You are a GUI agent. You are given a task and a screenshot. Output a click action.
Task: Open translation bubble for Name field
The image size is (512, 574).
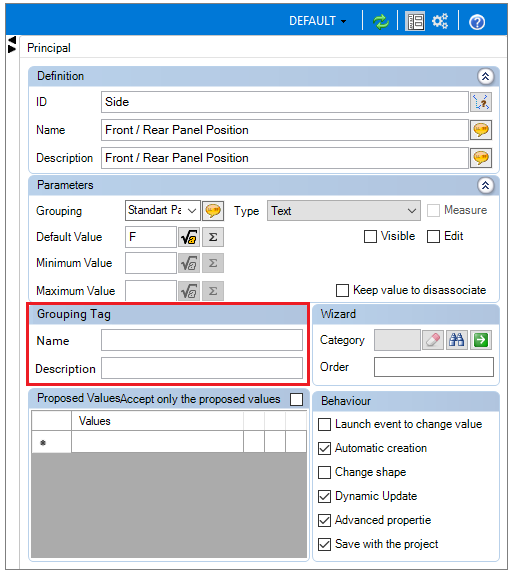481,130
